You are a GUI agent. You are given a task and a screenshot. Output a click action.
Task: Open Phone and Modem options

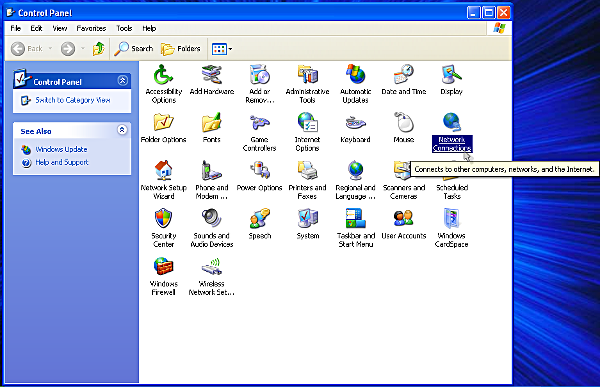click(212, 180)
